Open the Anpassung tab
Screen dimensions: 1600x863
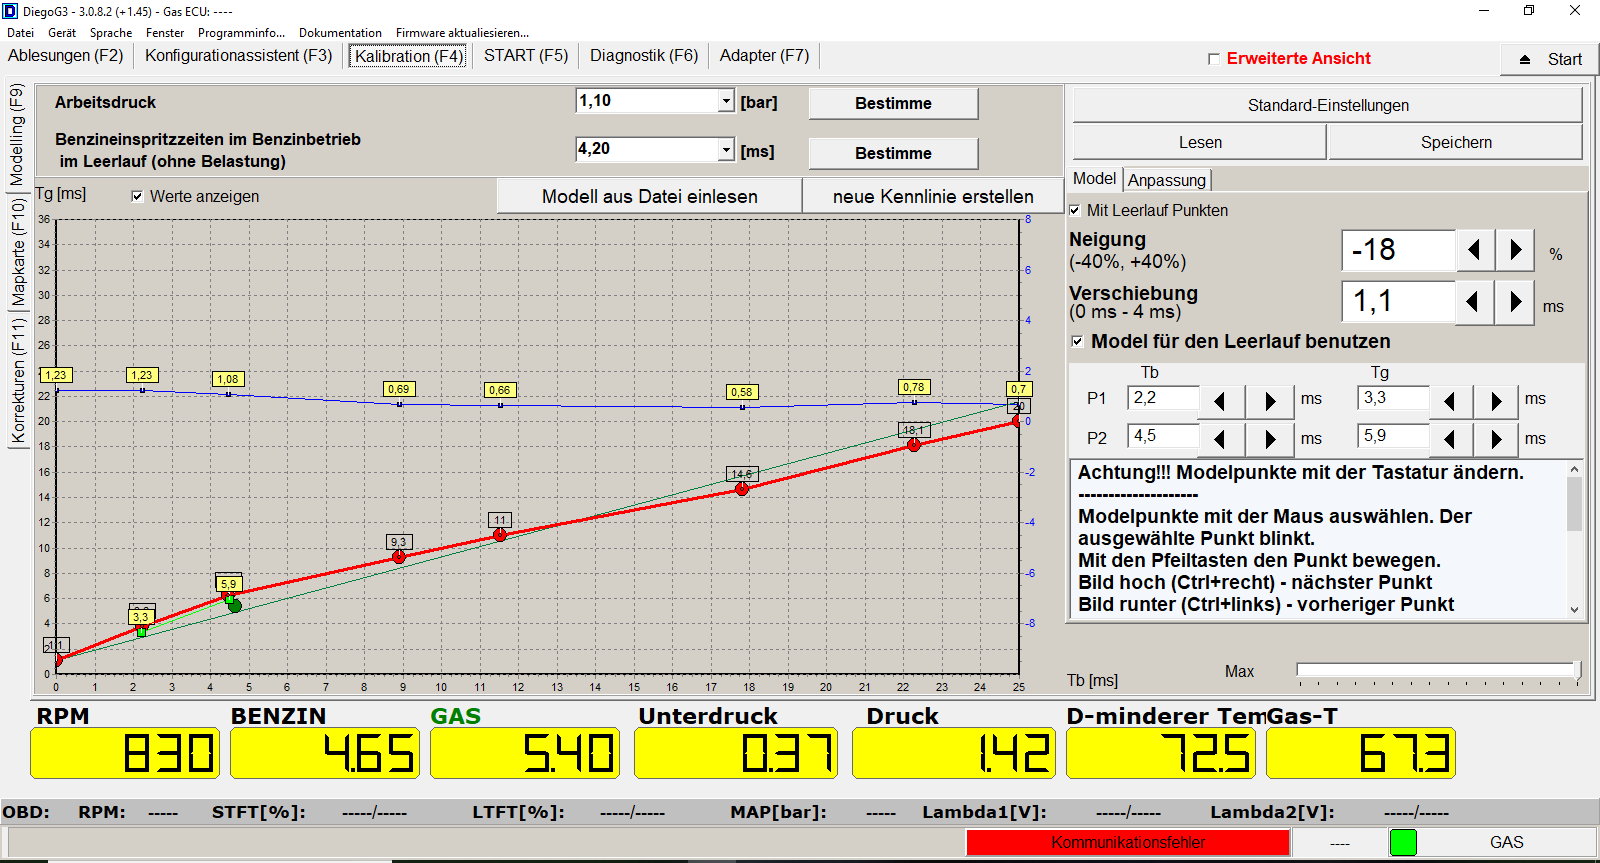[x=1167, y=180]
